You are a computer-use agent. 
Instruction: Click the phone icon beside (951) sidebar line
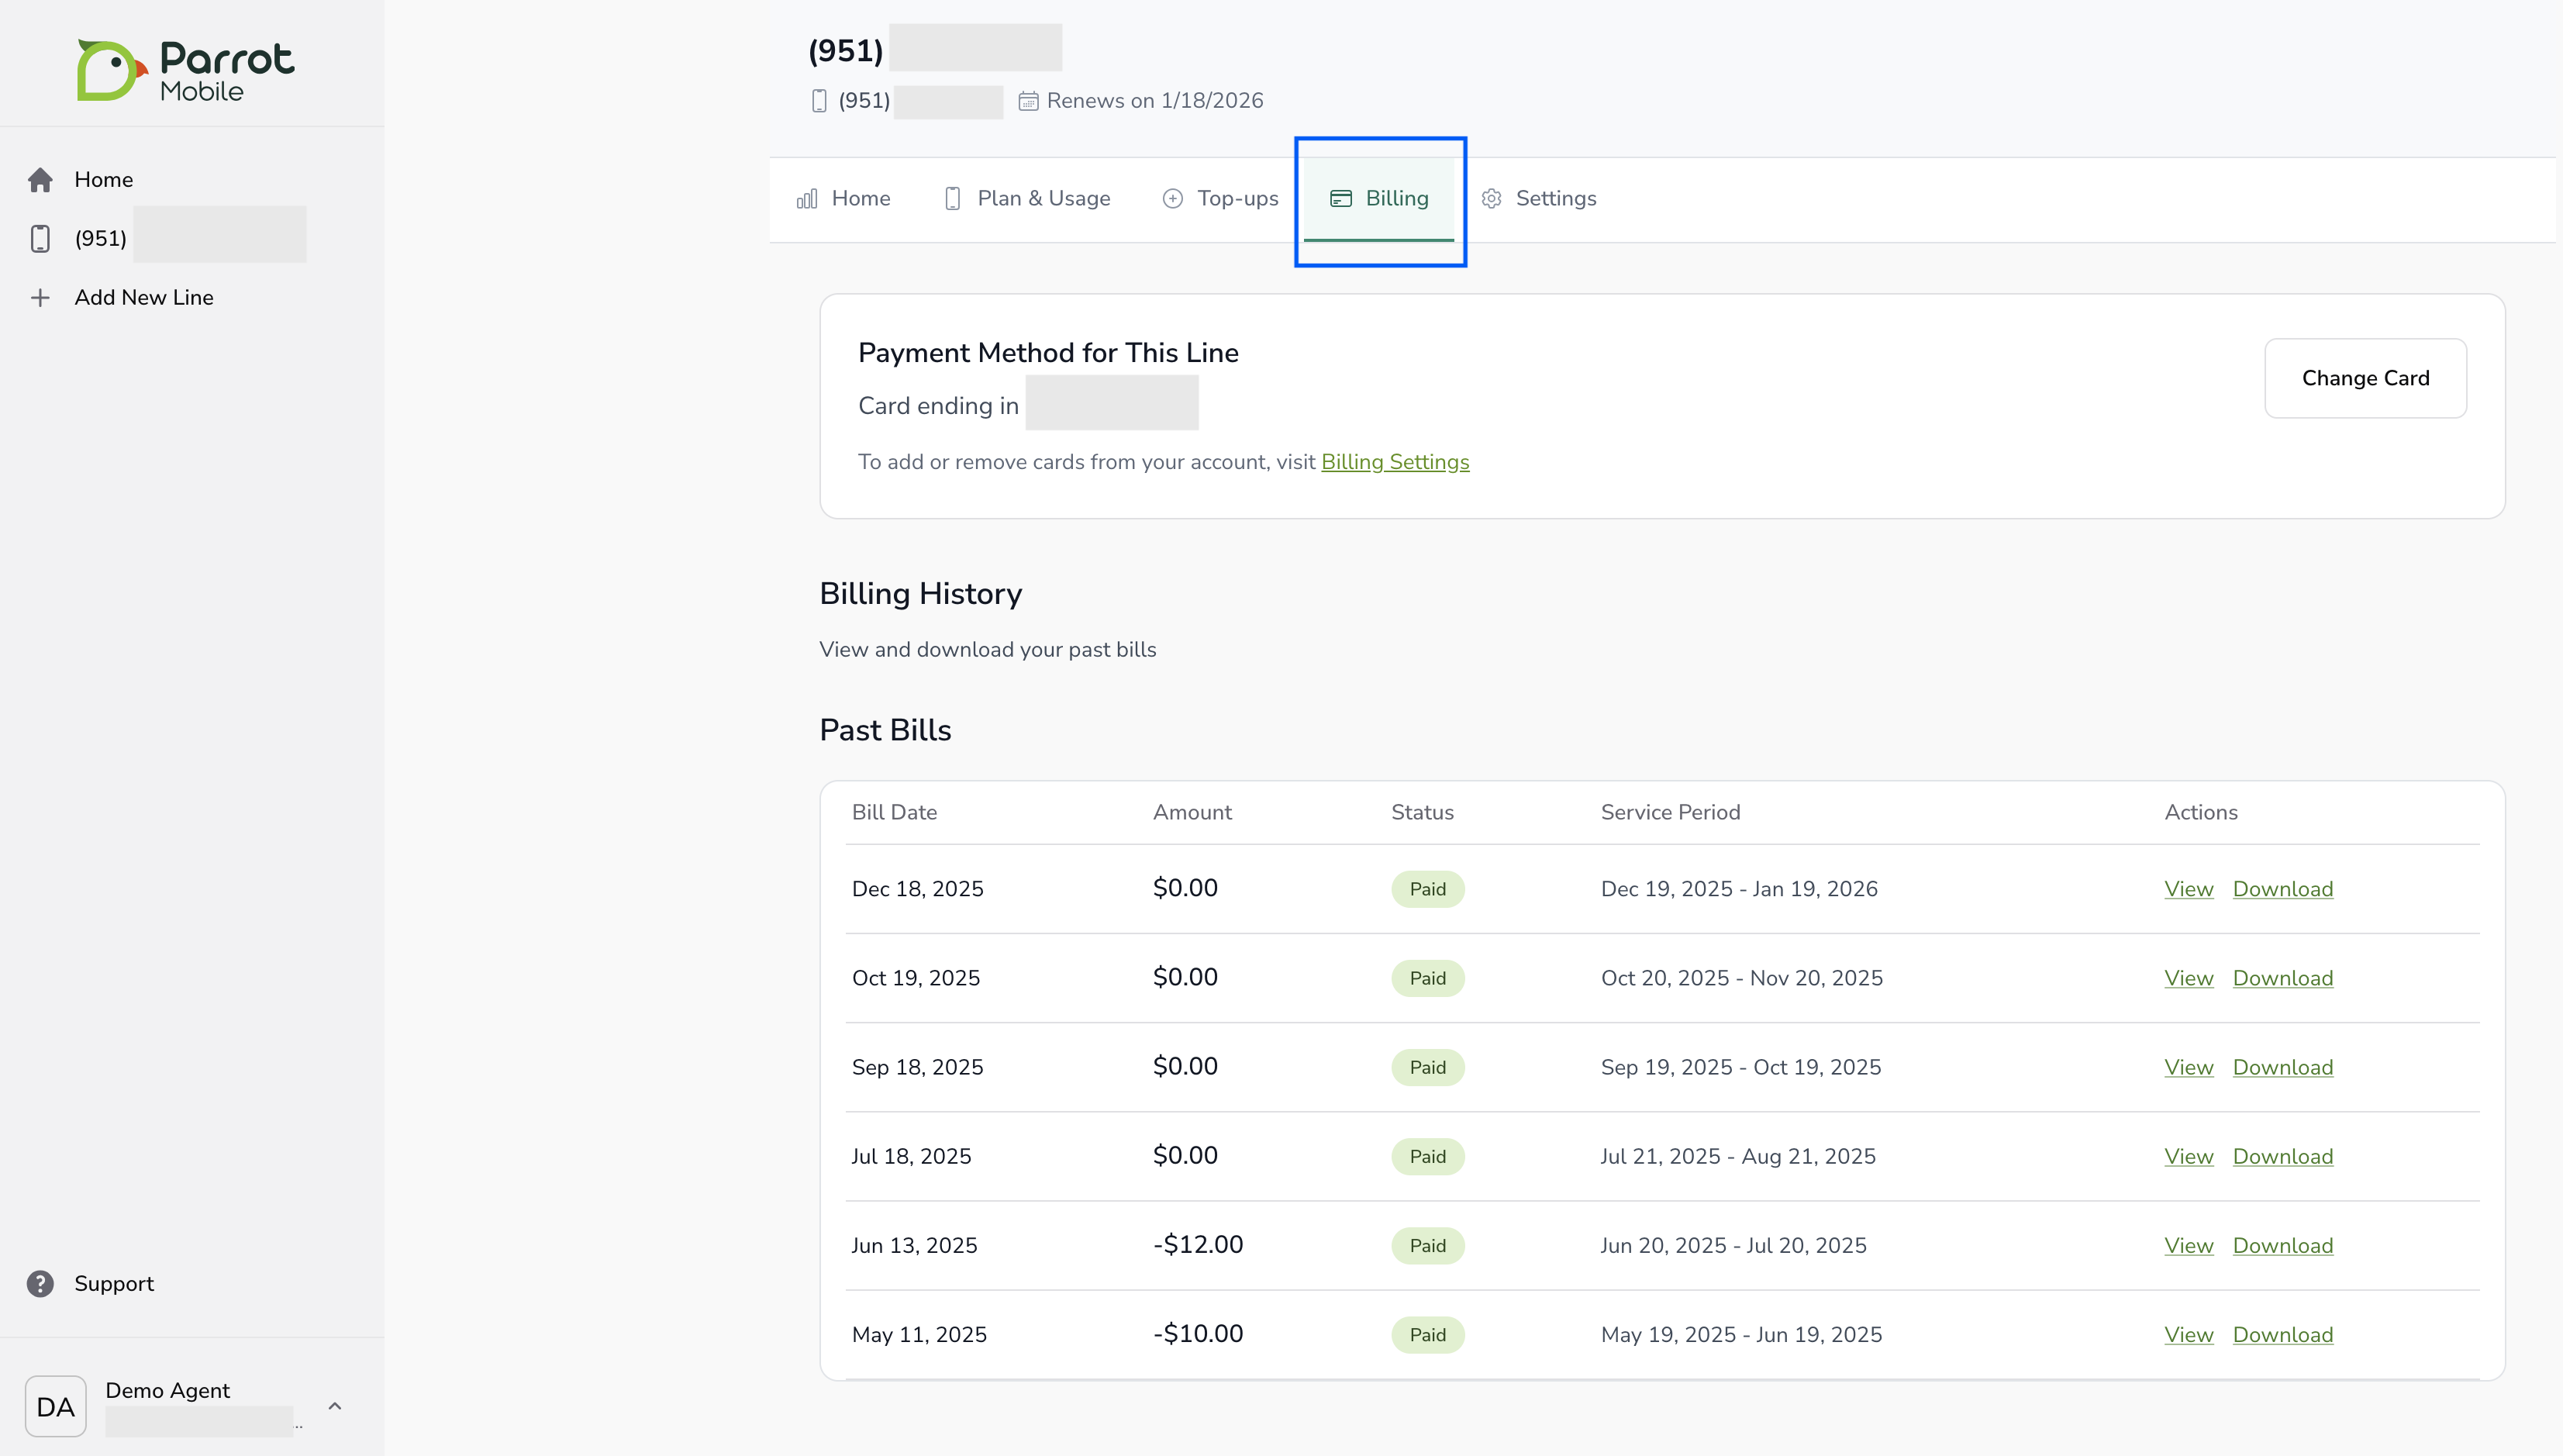point(40,239)
